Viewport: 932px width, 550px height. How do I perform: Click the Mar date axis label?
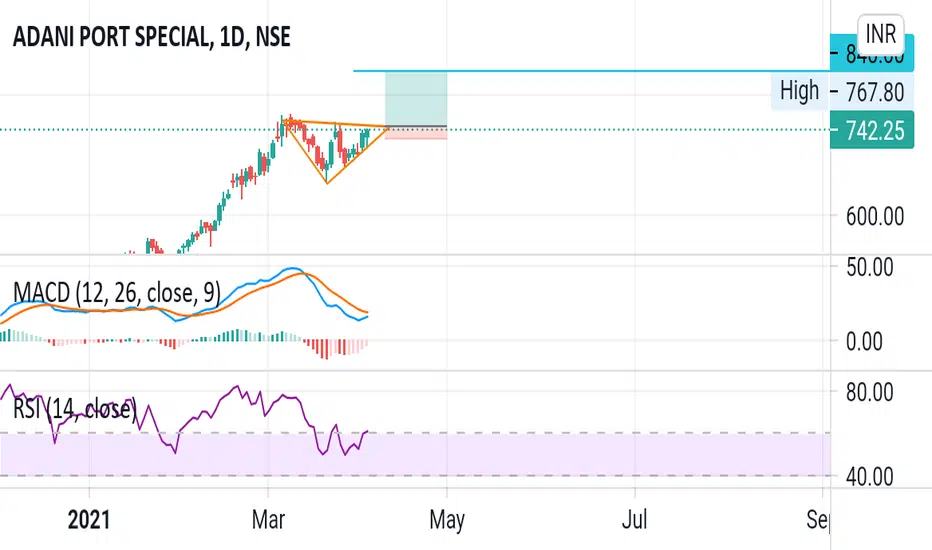(268, 520)
